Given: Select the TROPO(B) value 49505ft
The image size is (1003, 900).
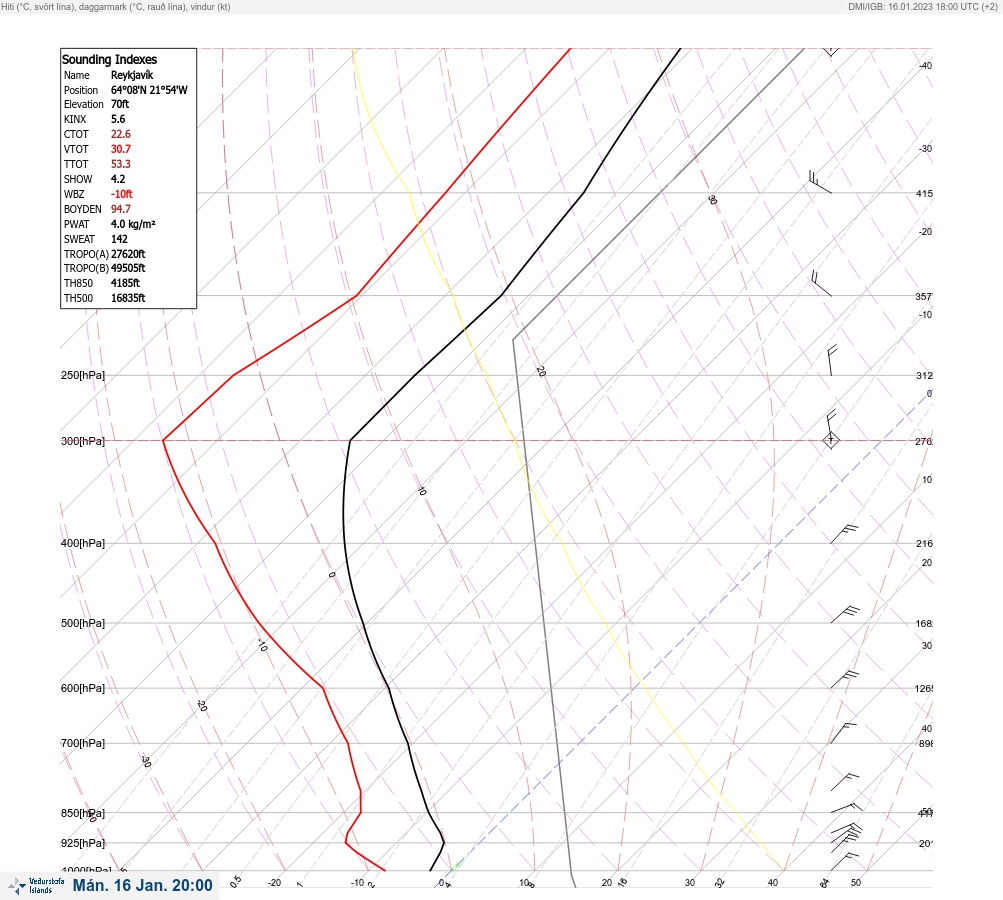Looking at the screenshot, I should [128, 268].
